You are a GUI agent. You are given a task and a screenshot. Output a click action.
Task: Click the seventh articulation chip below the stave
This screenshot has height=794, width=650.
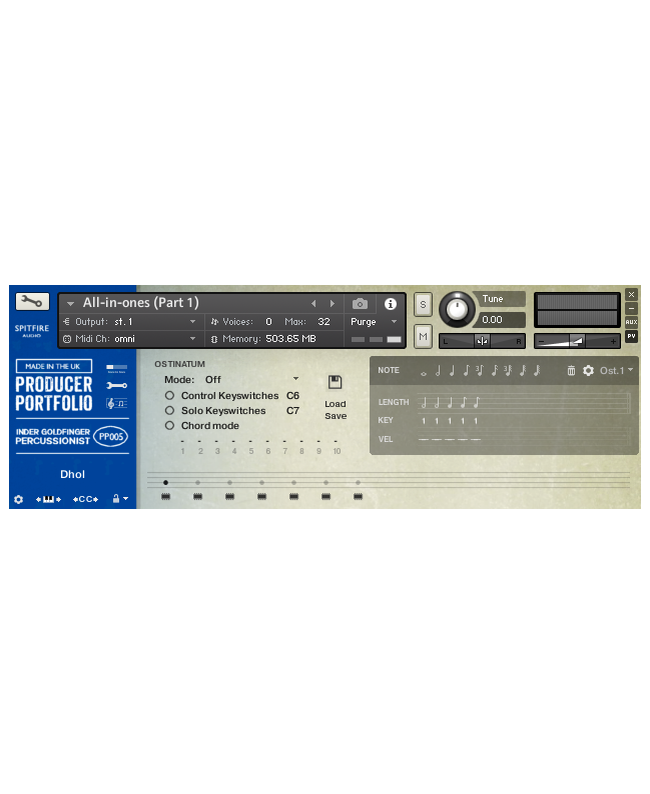pyautogui.click(x=358, y=497)
